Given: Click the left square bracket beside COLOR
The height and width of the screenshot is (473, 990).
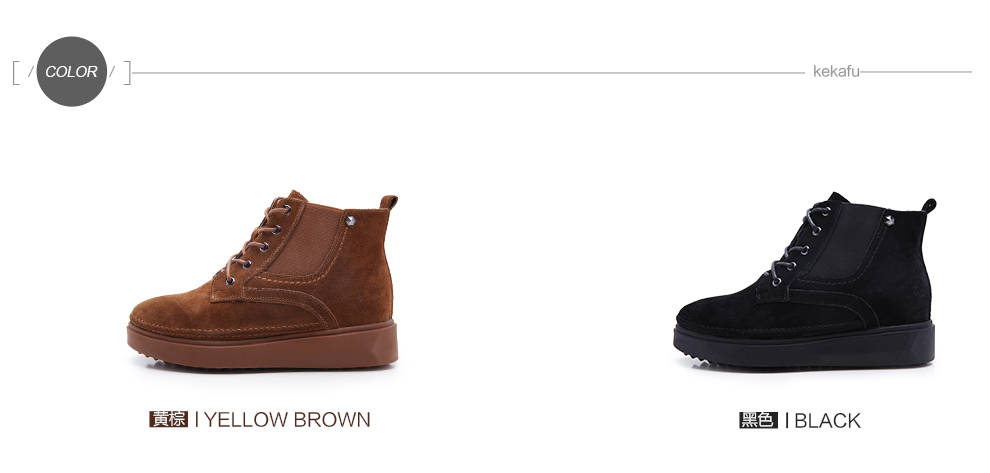Looking at the screenshot, I should (x=16, y=73).
